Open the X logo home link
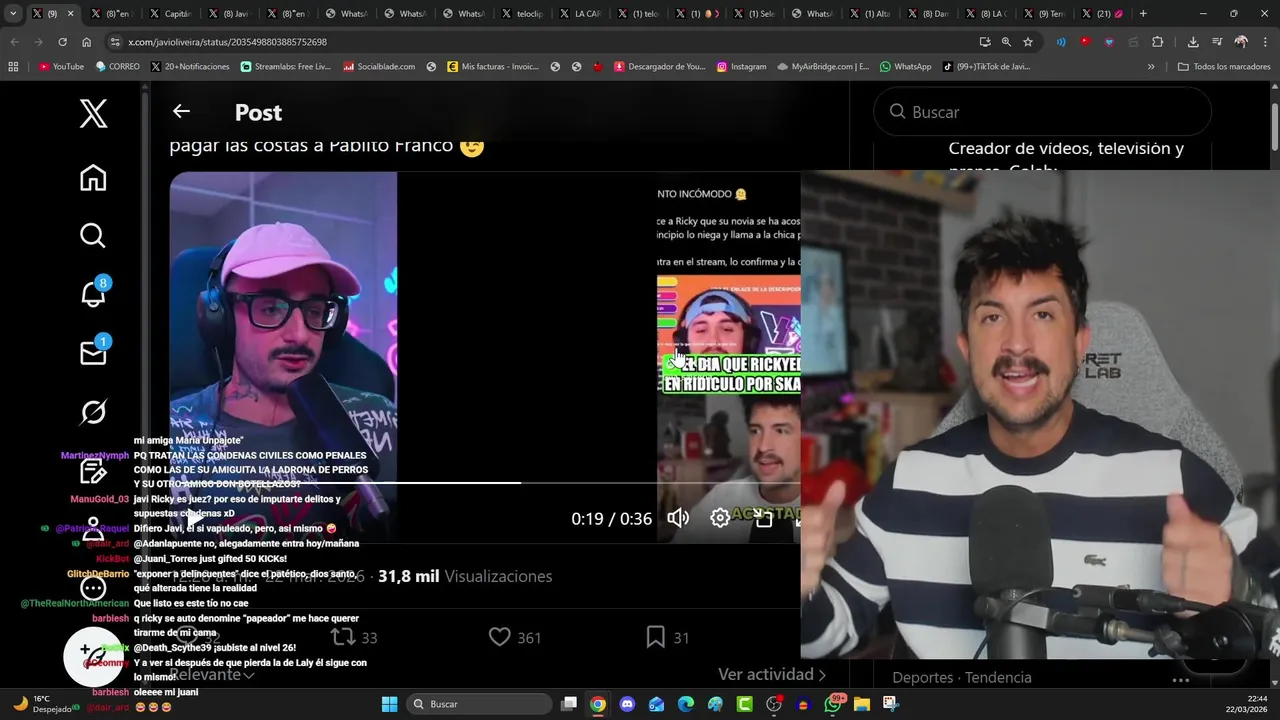The image size is (1280, 720). pos(93,114)
